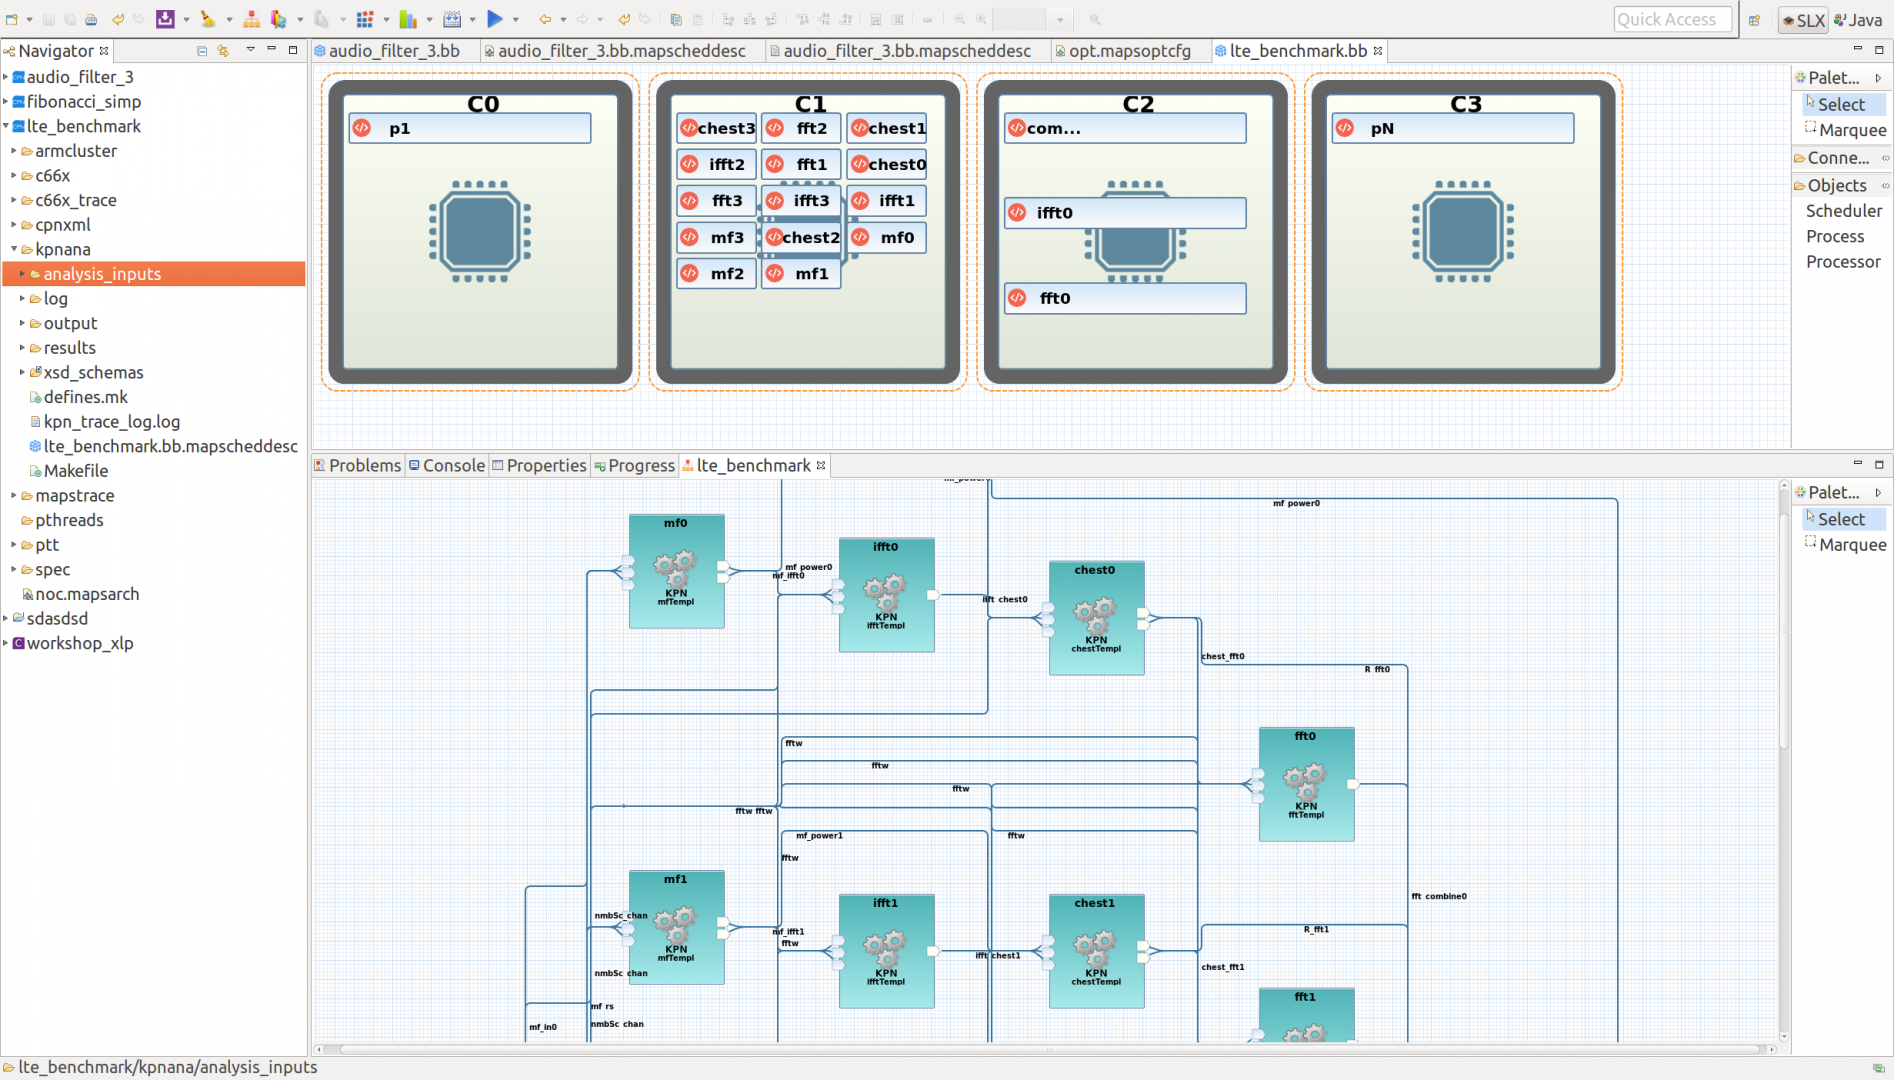Click the Quick Access search field
This screenshot has width=1894, height=1080.
point(1671,19)
